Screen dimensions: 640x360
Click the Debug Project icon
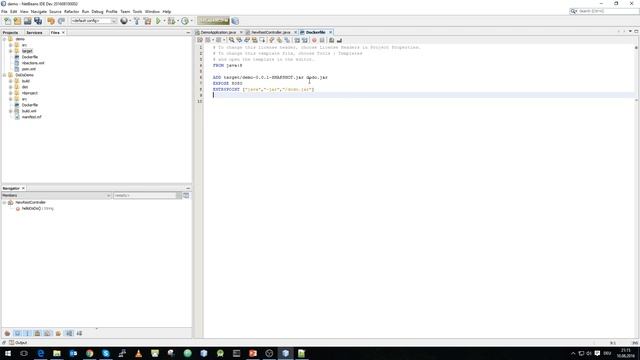(171, 21)
